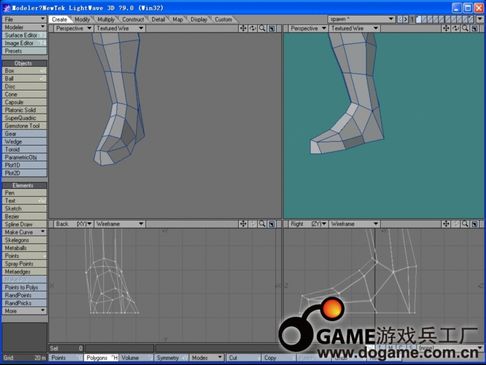Click the maximize icon of the Right viewport
The height and width of the screenshot is (365, 486).
(x=475, y=224)
